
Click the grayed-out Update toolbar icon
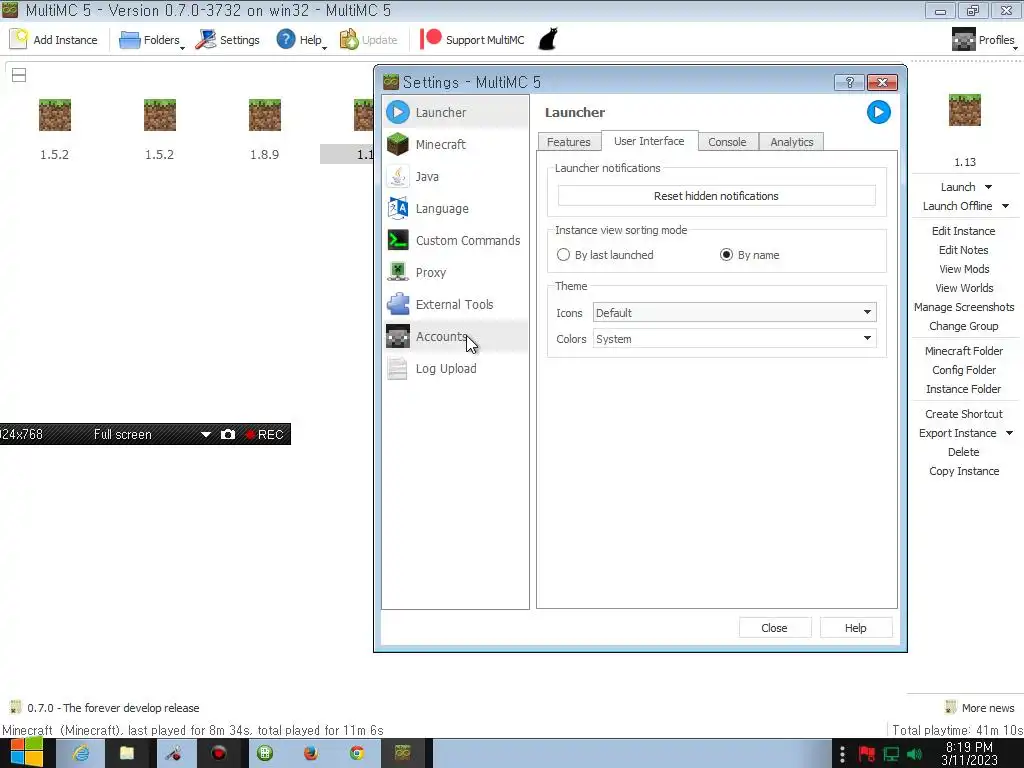tap(349, 39)
